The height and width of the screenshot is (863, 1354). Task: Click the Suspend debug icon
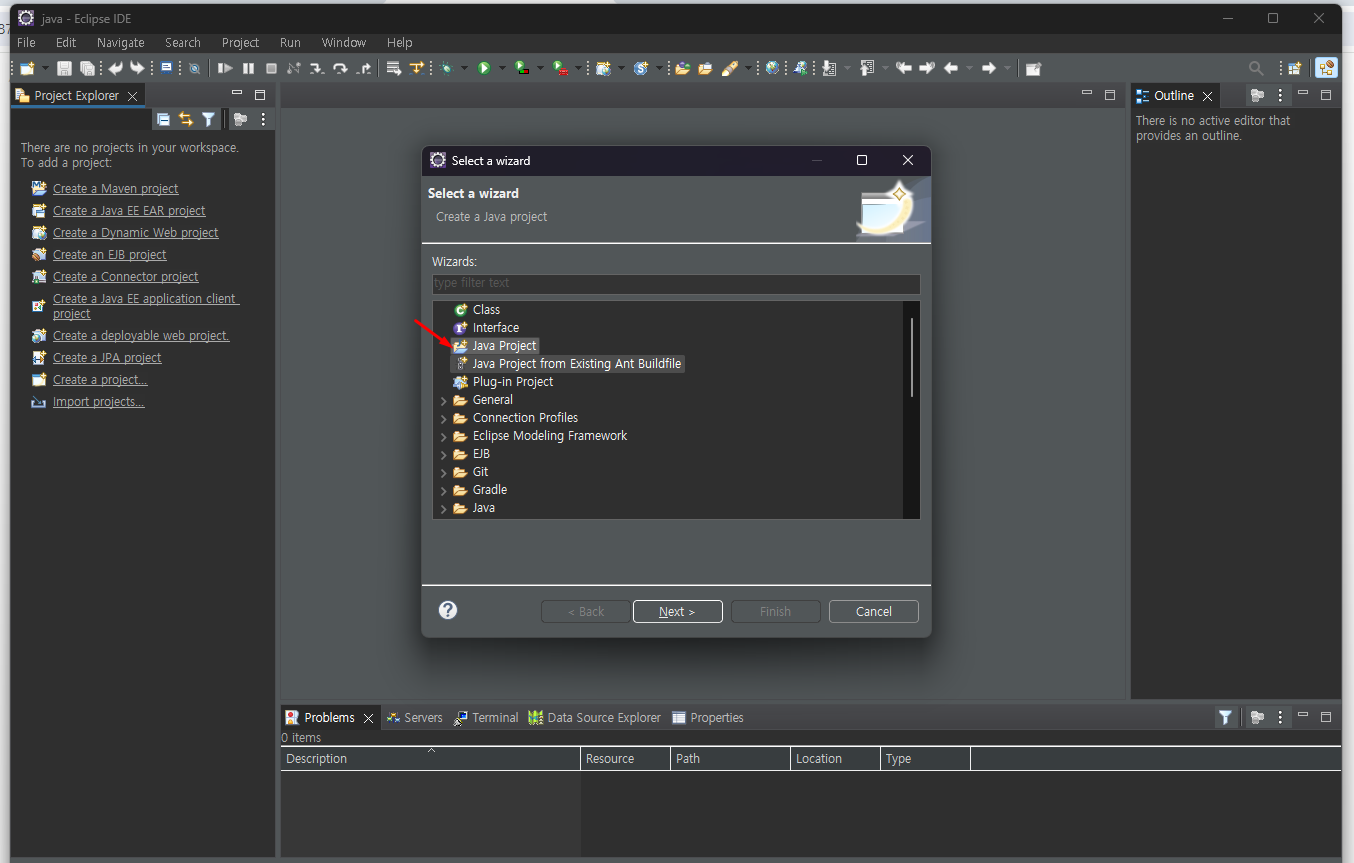pos(248,68)
